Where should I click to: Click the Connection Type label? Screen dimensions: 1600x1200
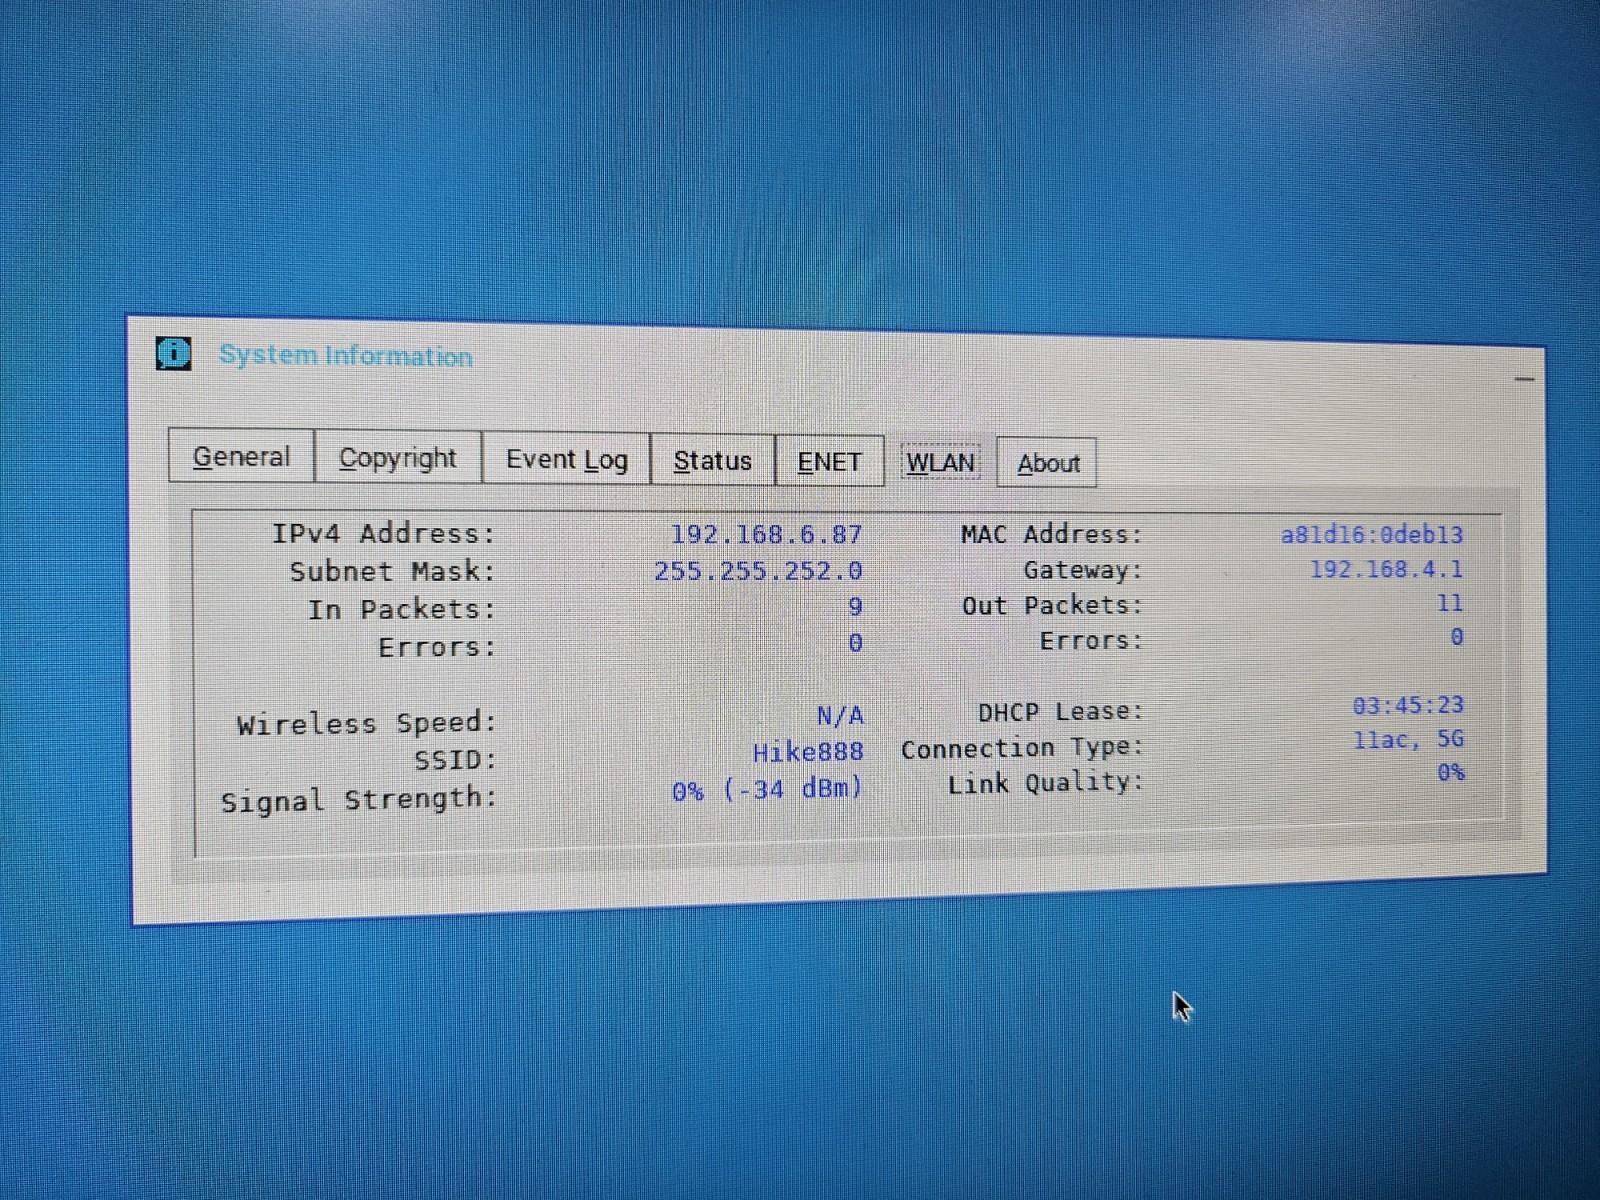(x=1021, y=748)
